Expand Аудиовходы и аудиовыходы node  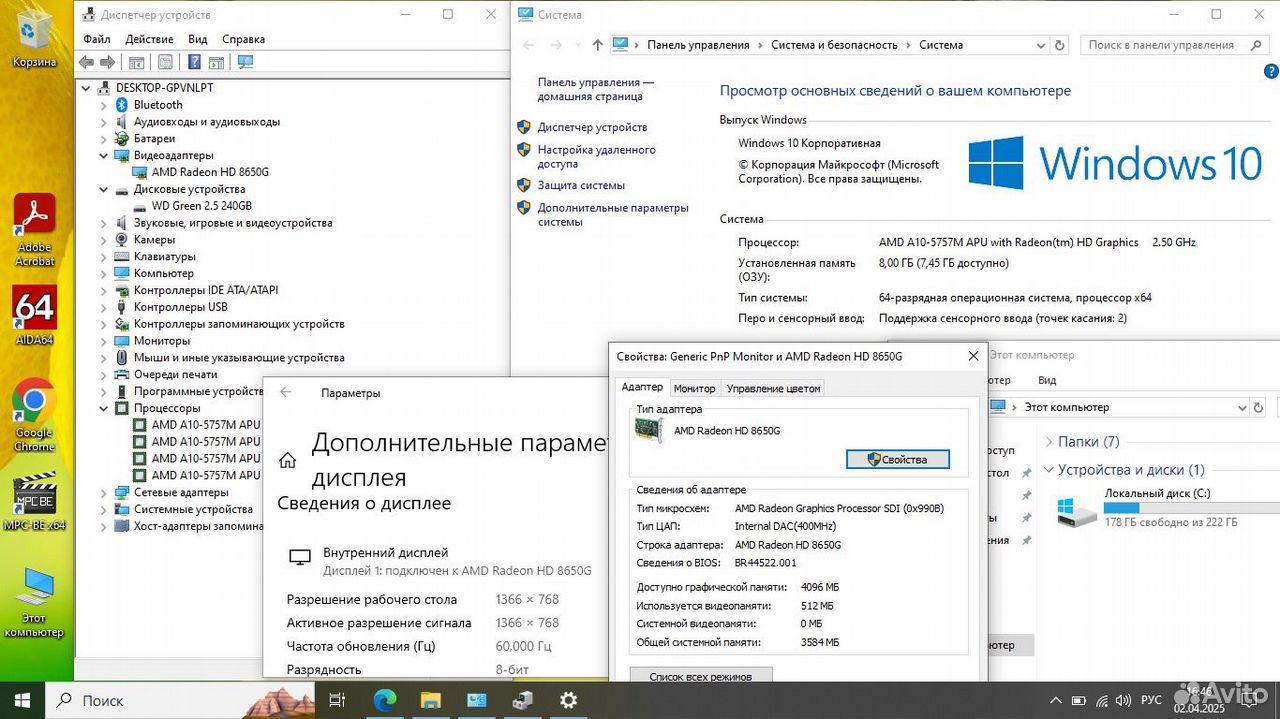coord(104,122)
